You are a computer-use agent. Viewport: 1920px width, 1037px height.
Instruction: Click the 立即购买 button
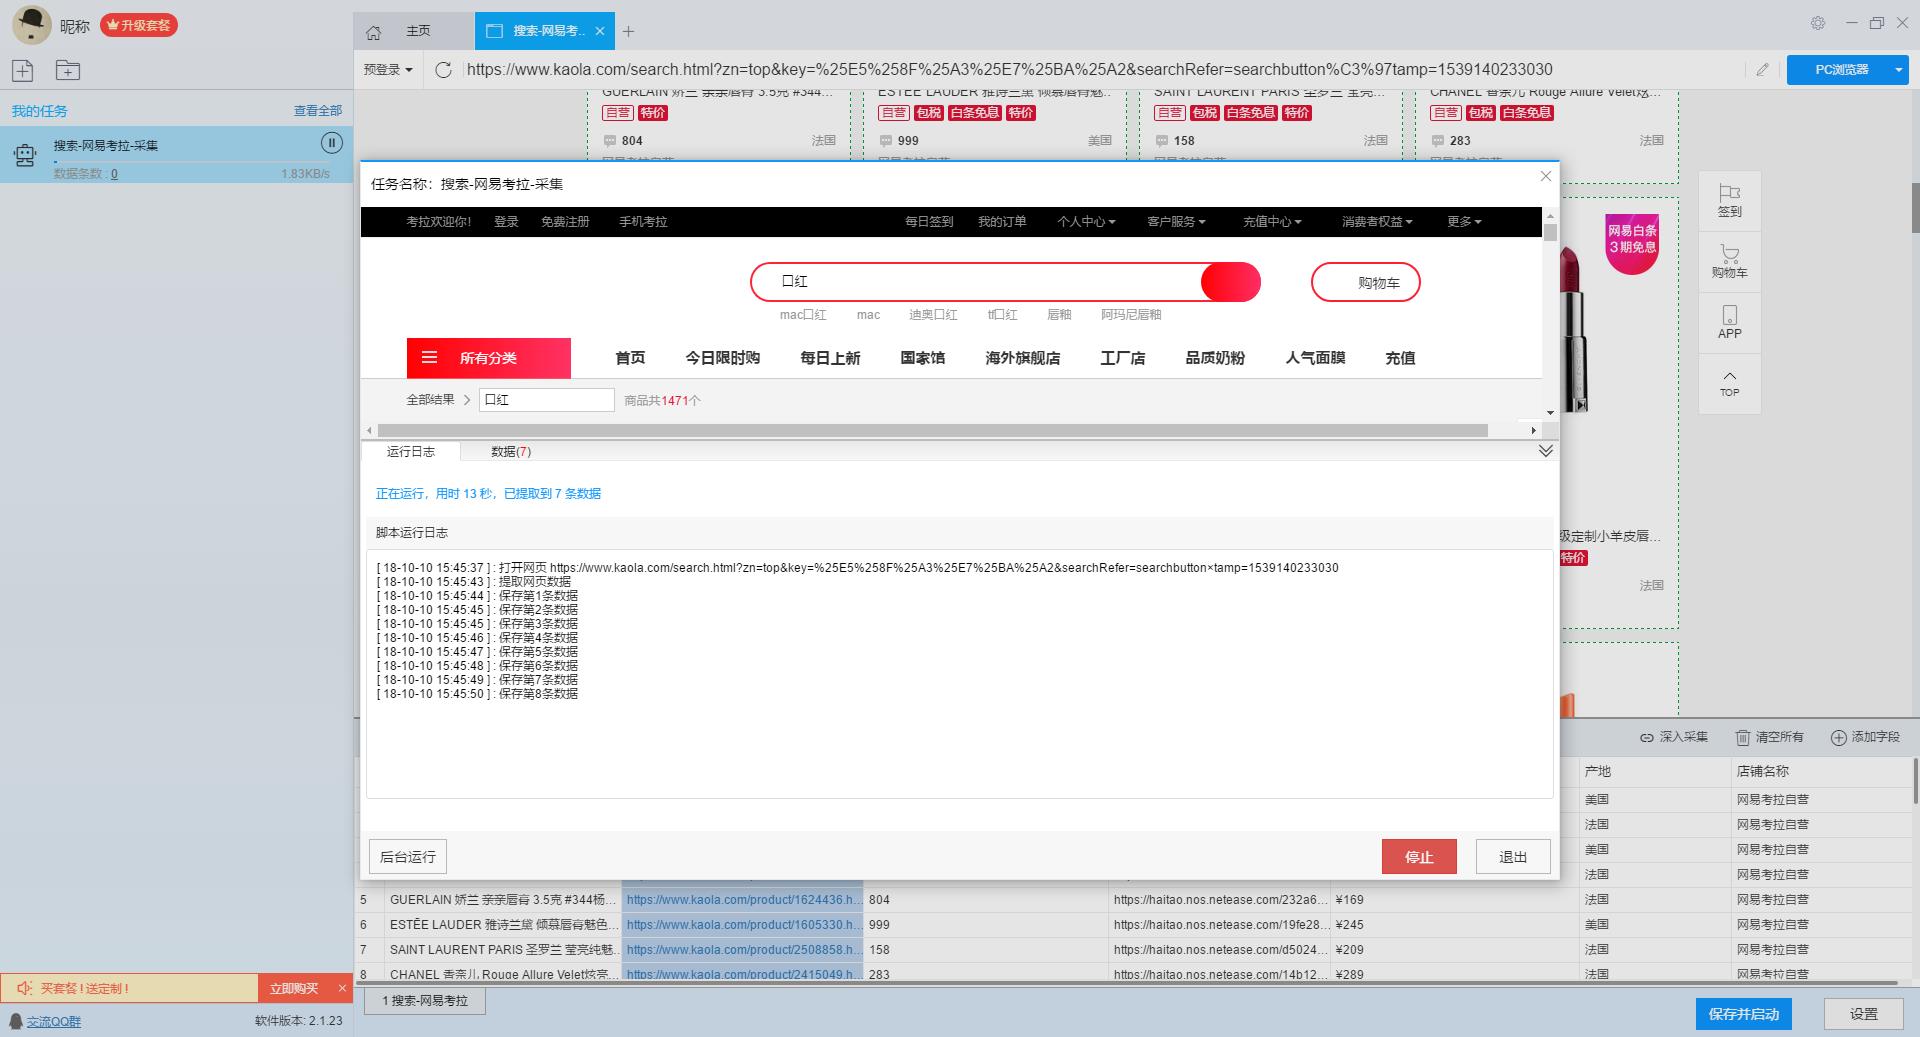pyautogui.click(x=294, y=988)
